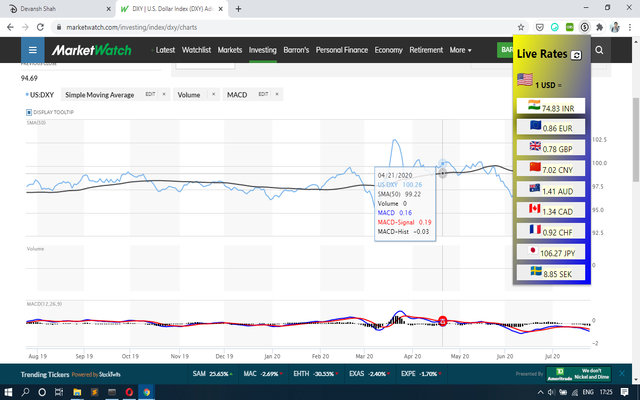Go to the Markets menu item
The height and width of the screenshot is (400, 640).
(230, 49)
